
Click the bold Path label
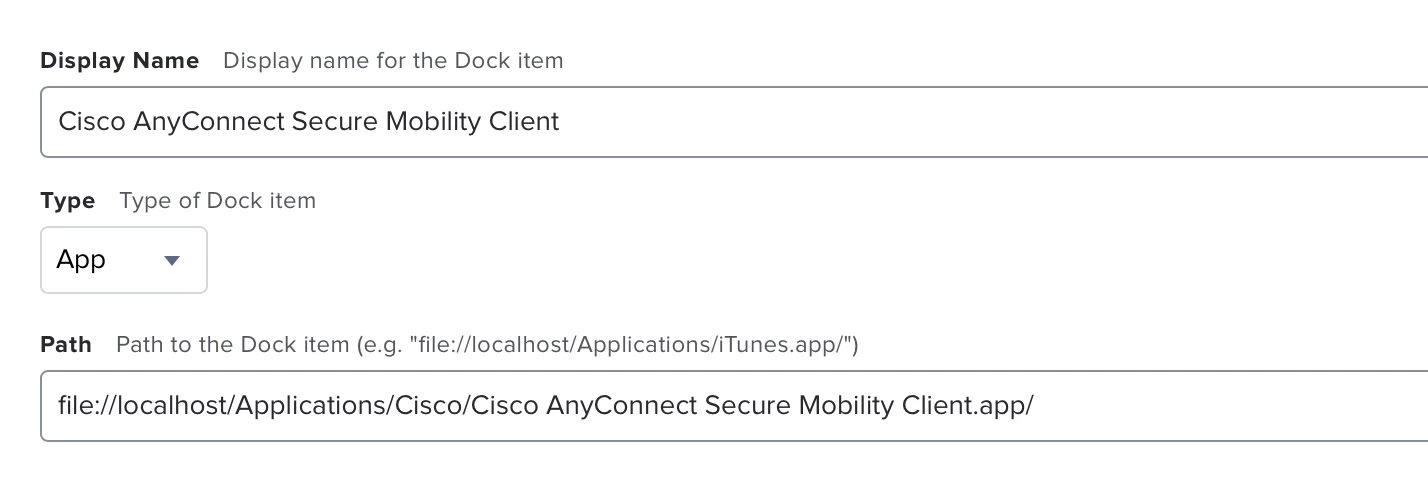coord(65,345)
